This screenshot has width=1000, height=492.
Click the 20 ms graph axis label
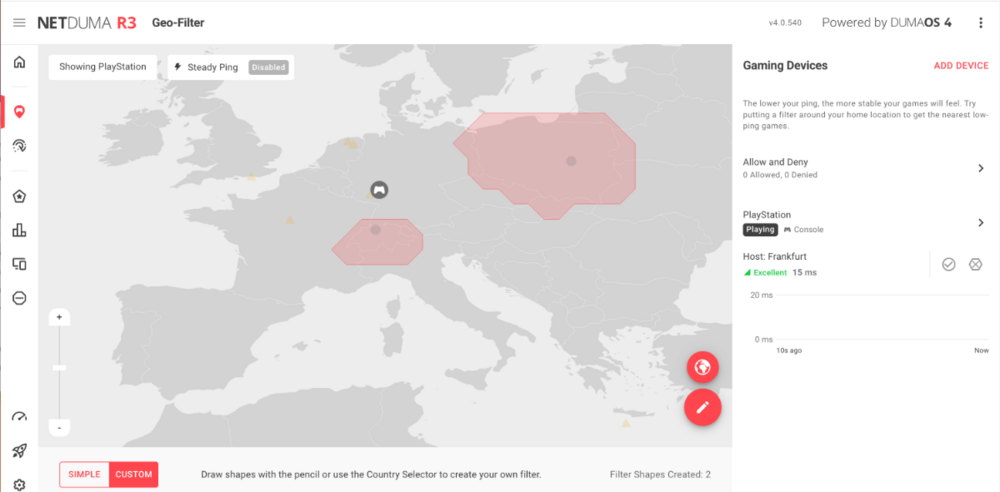(761, 295)
